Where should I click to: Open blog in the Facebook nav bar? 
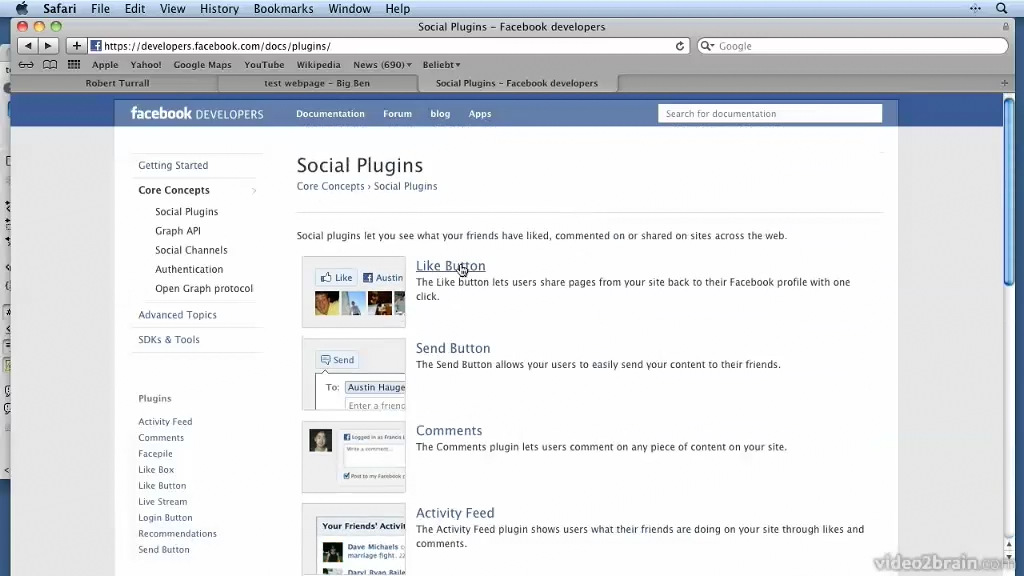440,114
